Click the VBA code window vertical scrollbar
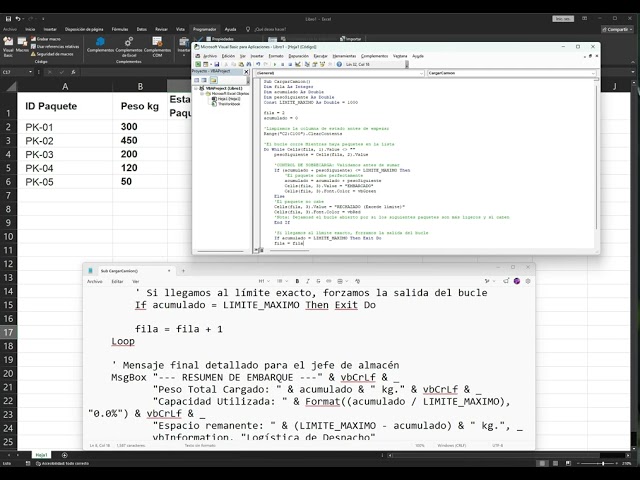 pyautogui.click(x=596, y=159)
